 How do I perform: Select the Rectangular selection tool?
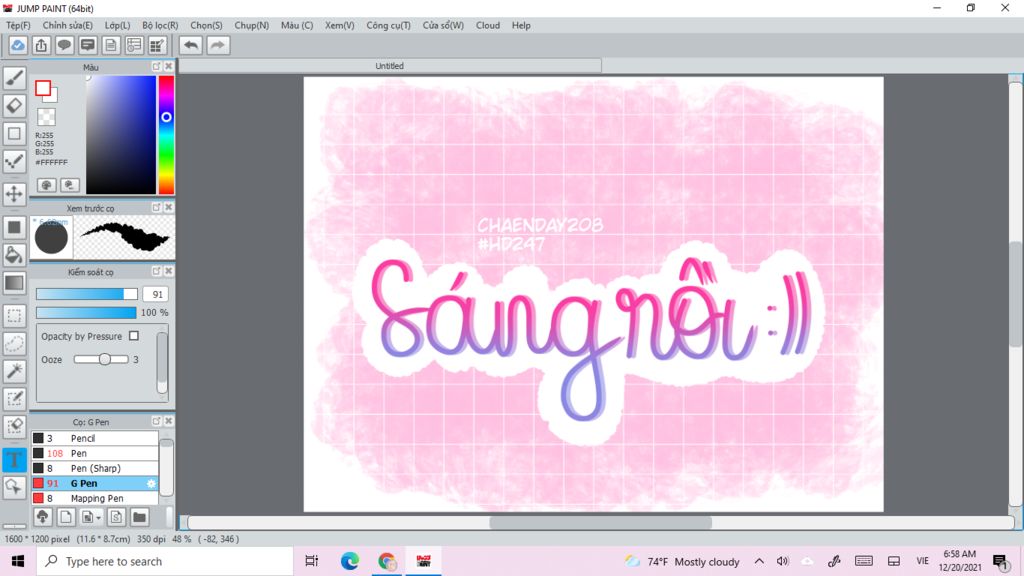pos(14,315)
